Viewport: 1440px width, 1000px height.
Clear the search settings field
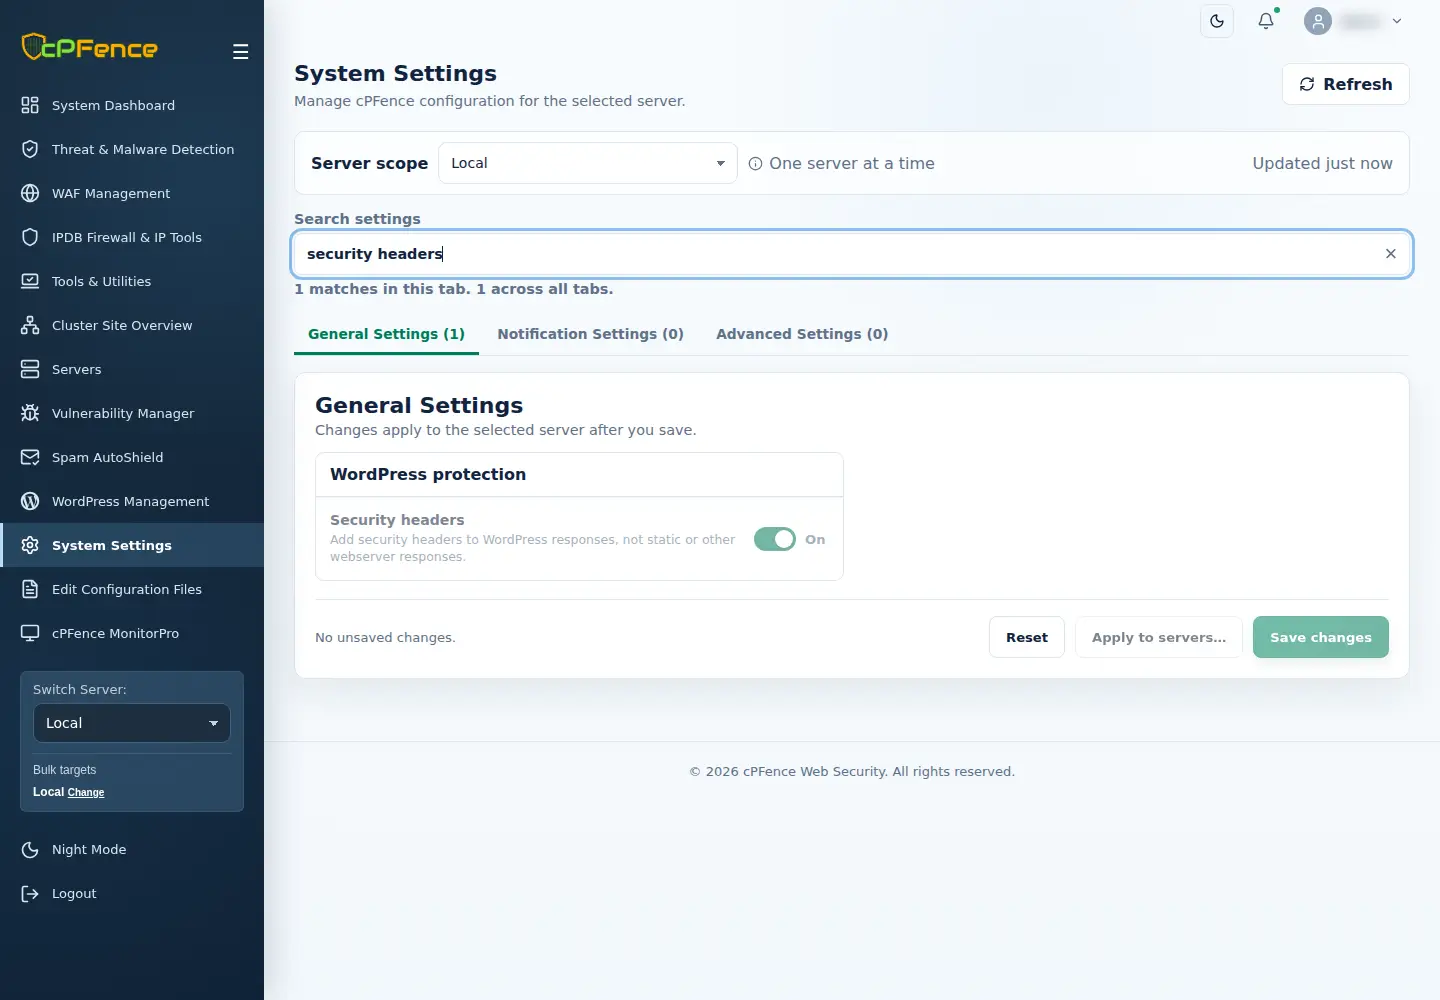click(1391, 254)
